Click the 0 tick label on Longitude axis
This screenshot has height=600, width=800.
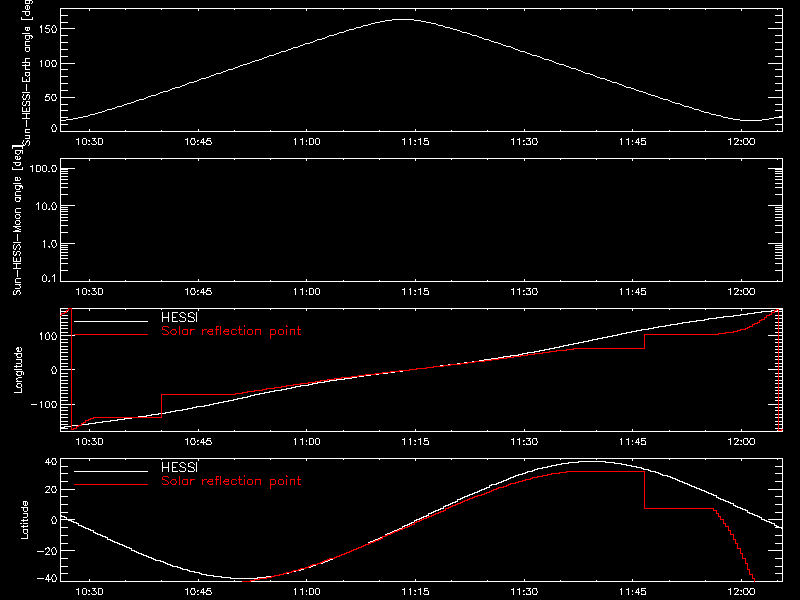[x=55, y=370]
